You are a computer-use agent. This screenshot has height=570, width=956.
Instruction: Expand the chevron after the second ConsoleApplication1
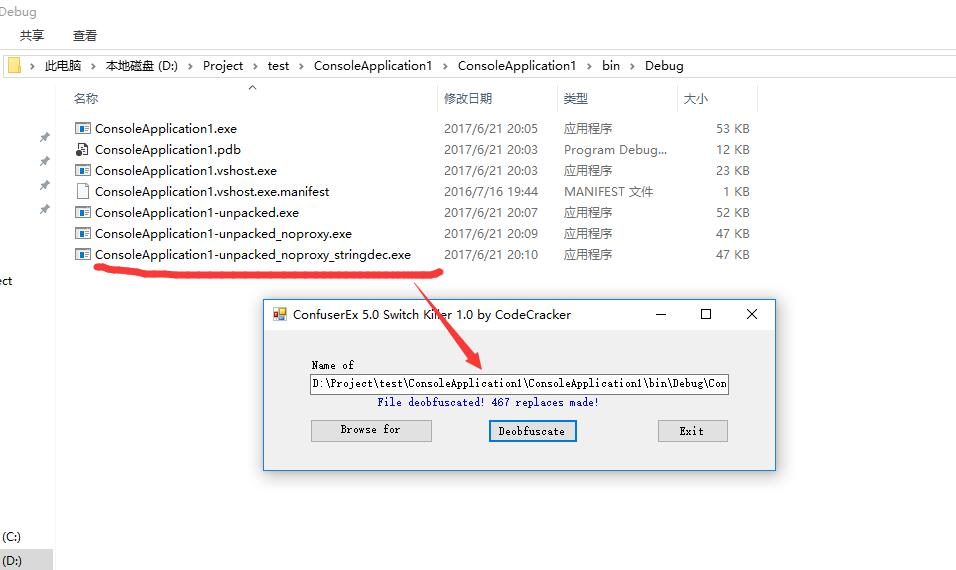point(589,66)
